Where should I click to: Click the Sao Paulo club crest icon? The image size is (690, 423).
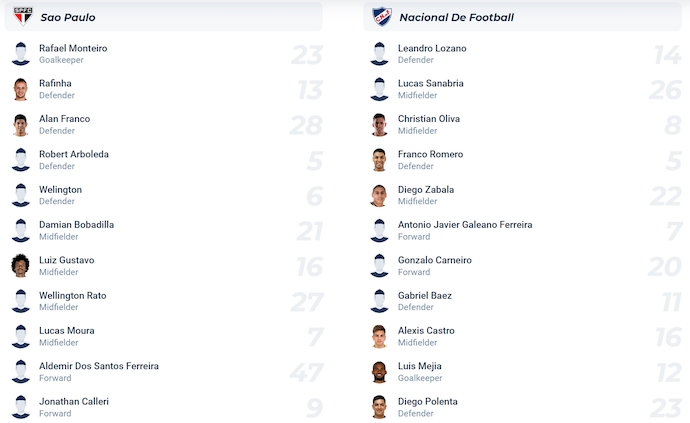coord(22,16)
